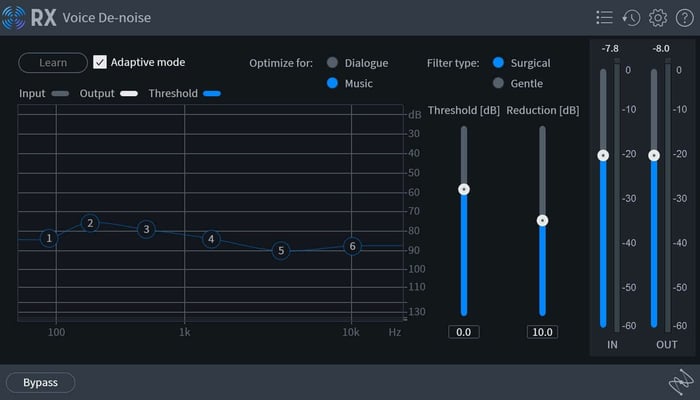
Task: Select threshold curve node 2
Action: (x=90, y=223)
